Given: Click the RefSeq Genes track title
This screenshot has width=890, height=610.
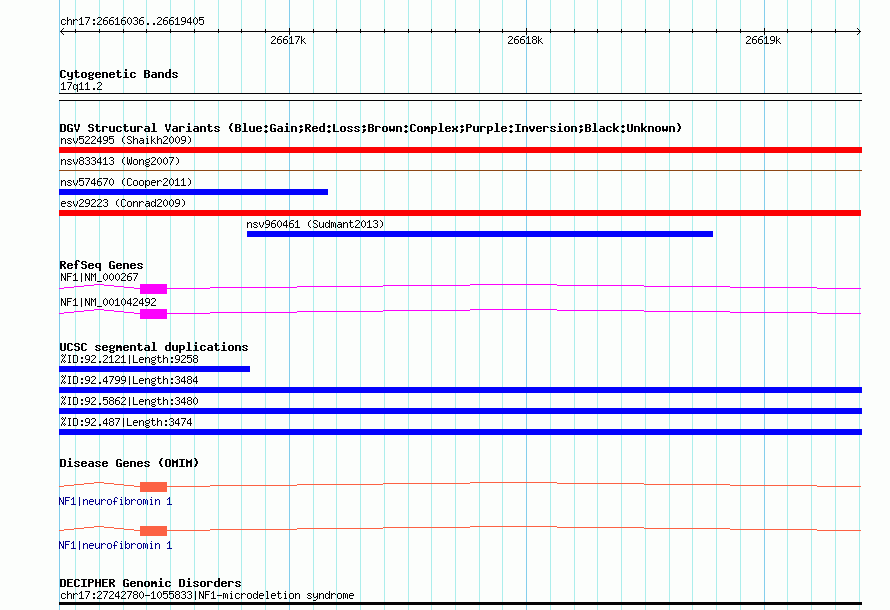Looking at the screenshot, I should [101, 265].
